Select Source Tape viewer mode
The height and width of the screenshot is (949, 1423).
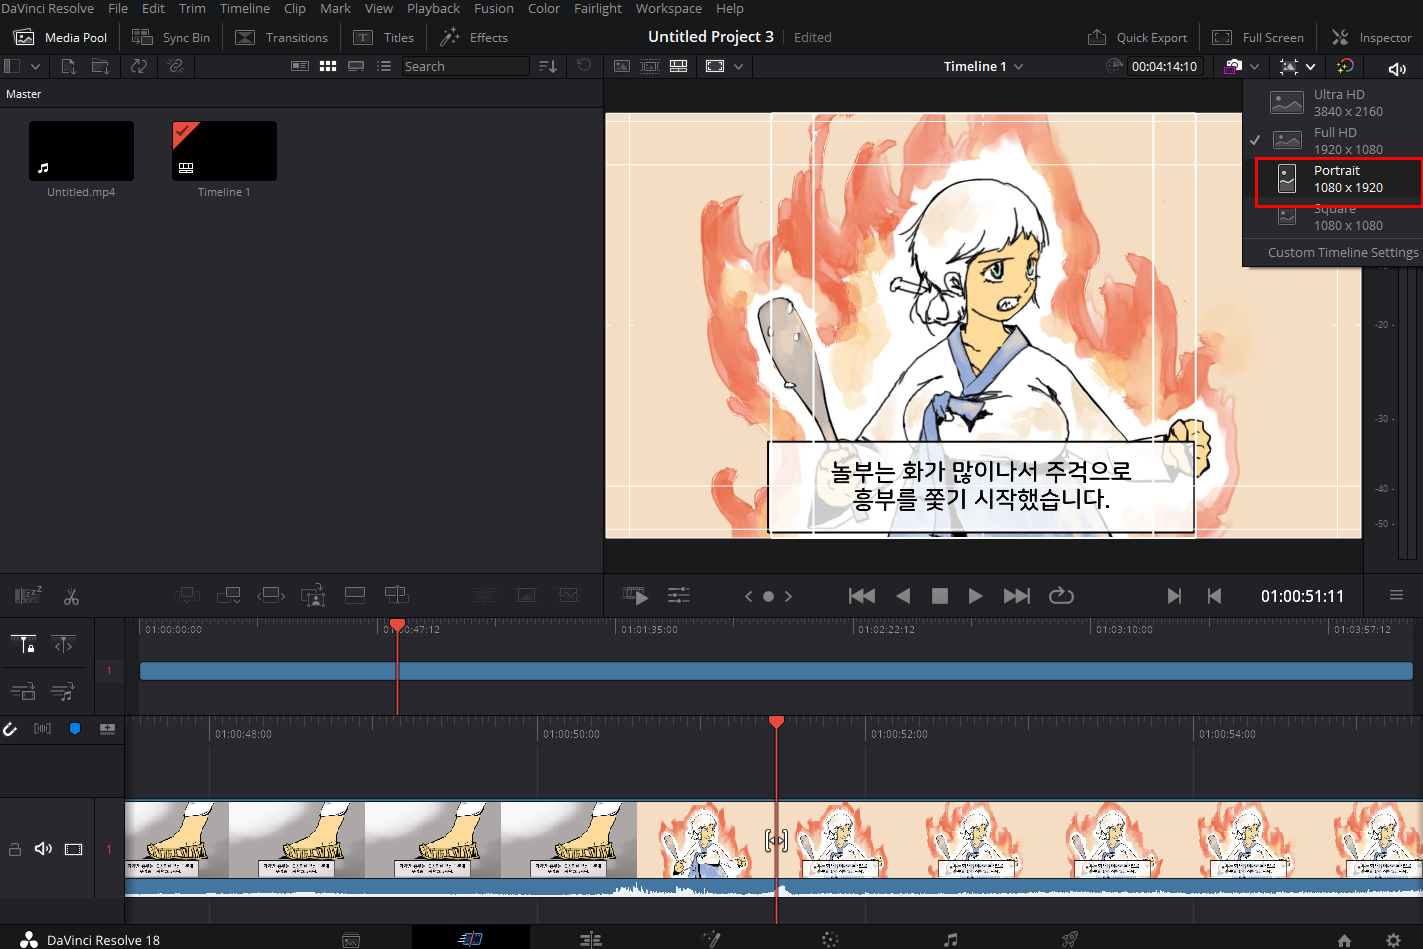coord(650,66)
